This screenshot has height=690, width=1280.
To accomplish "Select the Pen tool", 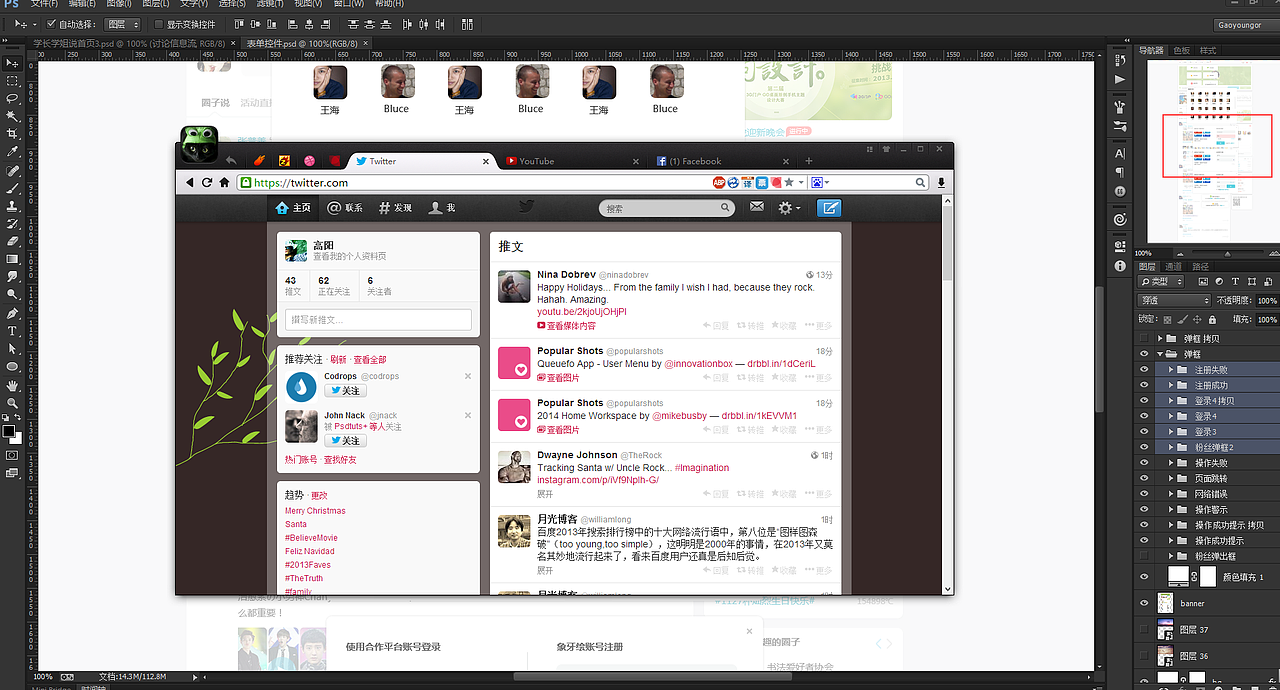I will tap(12, 312).
